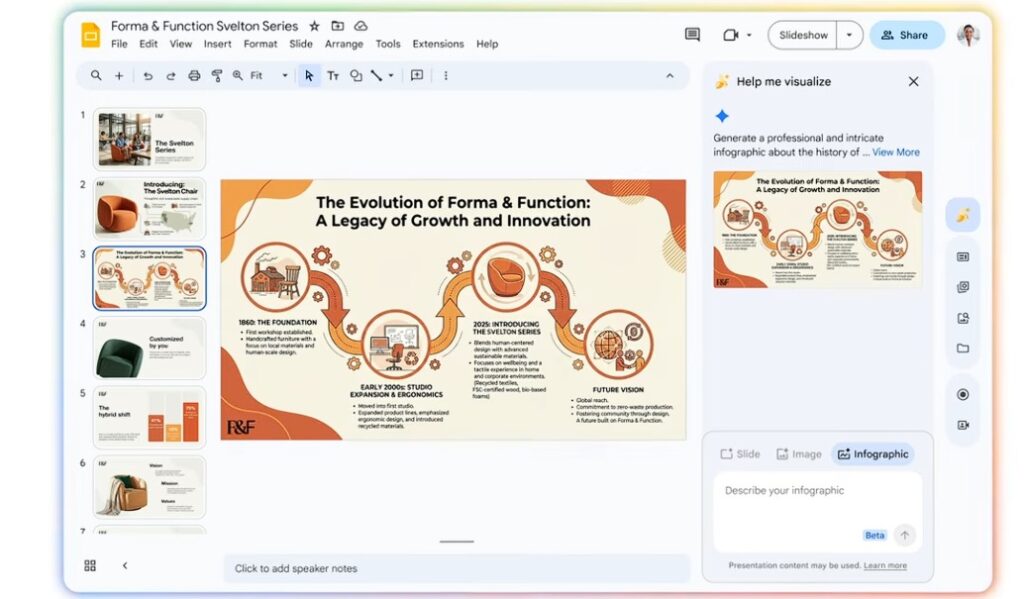Click the Undo arrow in the toolbar
The width and height of the screenshot is (1024, 599).
pyautogui.click(x=148, y=76)
